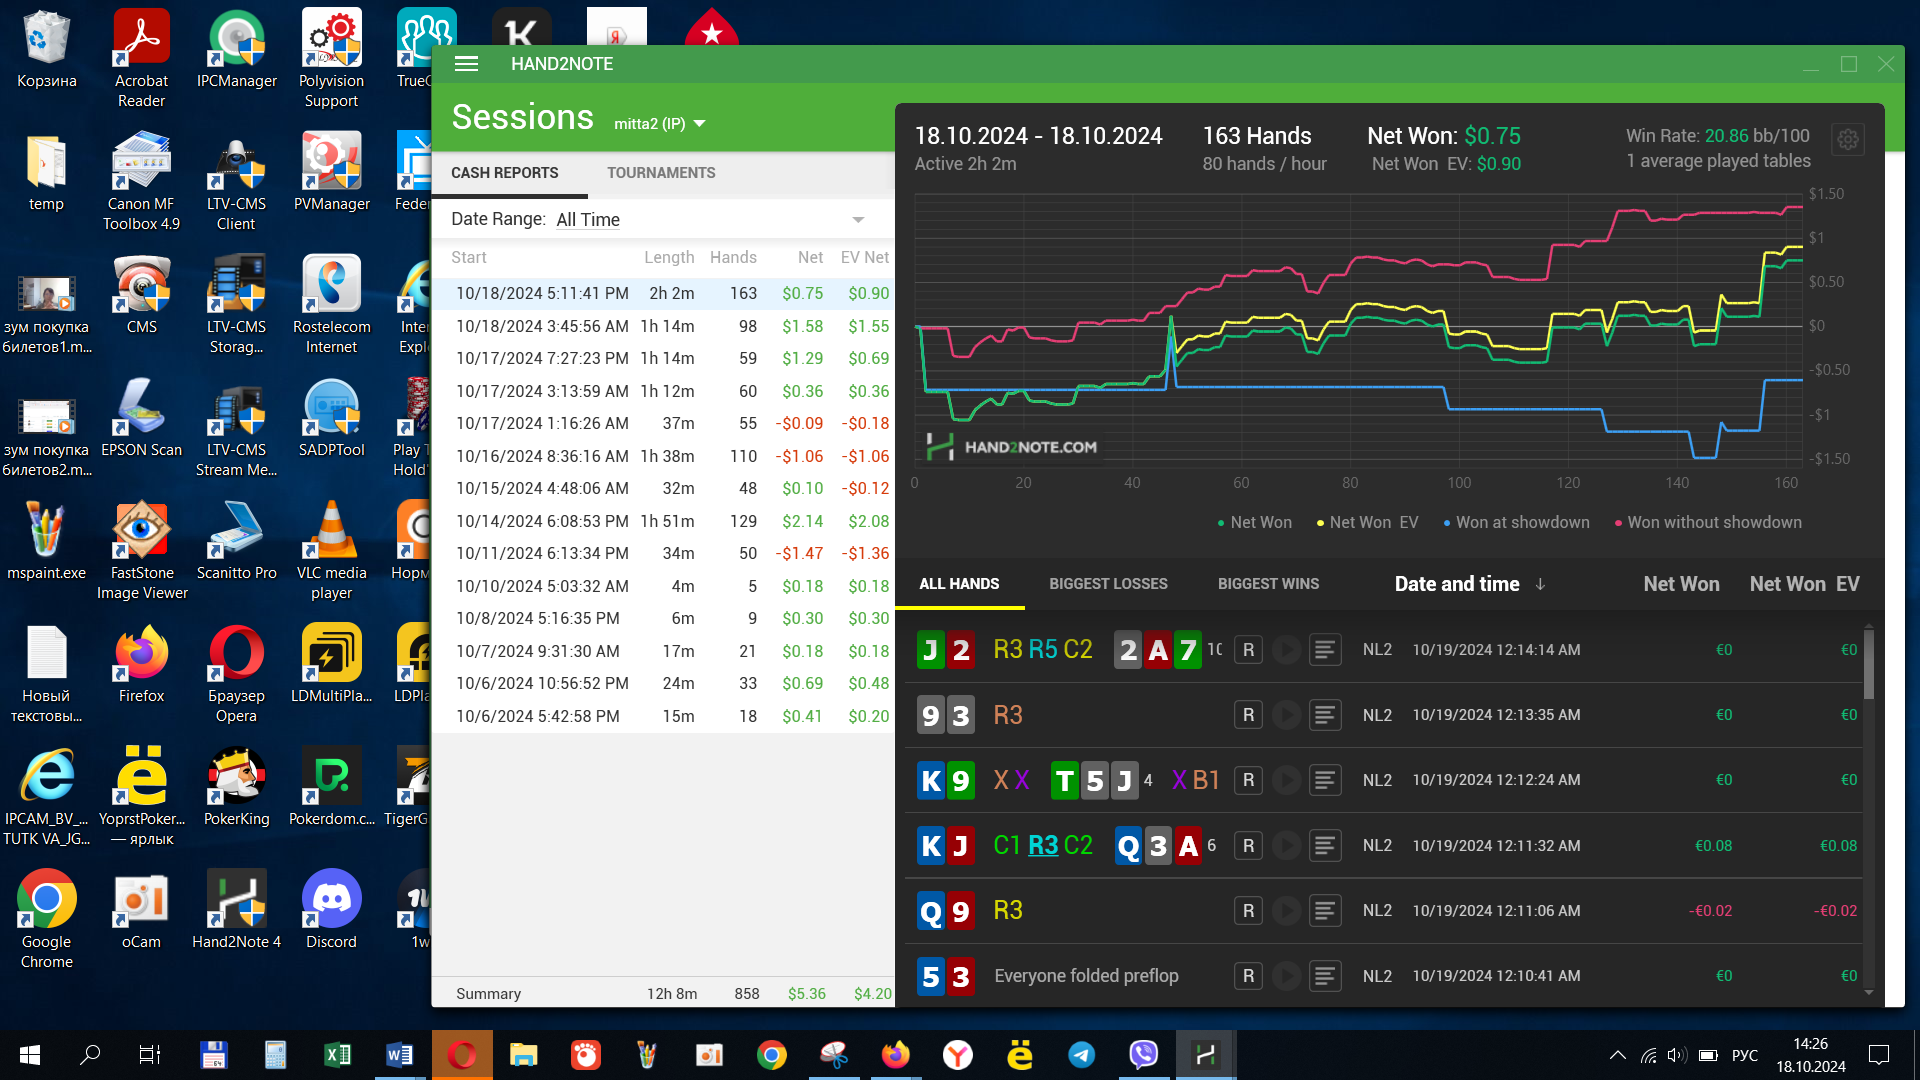Click the R3 action label in KJ row
Viewport: 1920px width, 1080px height.
click(1043, 846)
